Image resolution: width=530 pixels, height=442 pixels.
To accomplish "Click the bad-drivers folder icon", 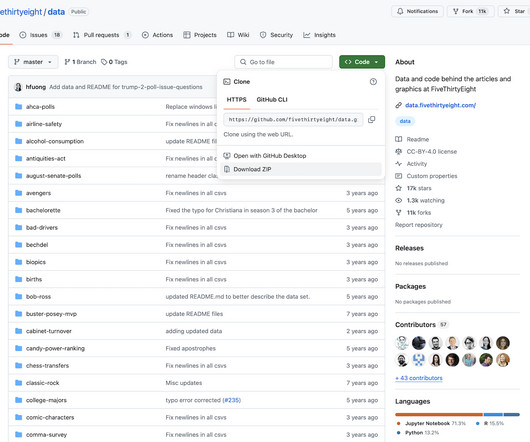I will click(x=19, y=227).
